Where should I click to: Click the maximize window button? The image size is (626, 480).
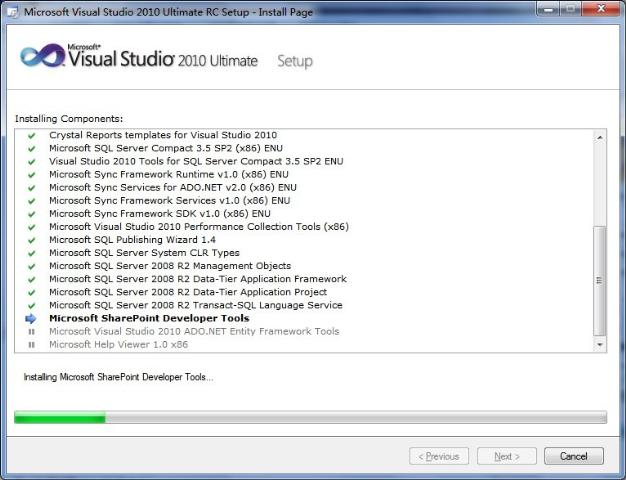tap(571, 9)
